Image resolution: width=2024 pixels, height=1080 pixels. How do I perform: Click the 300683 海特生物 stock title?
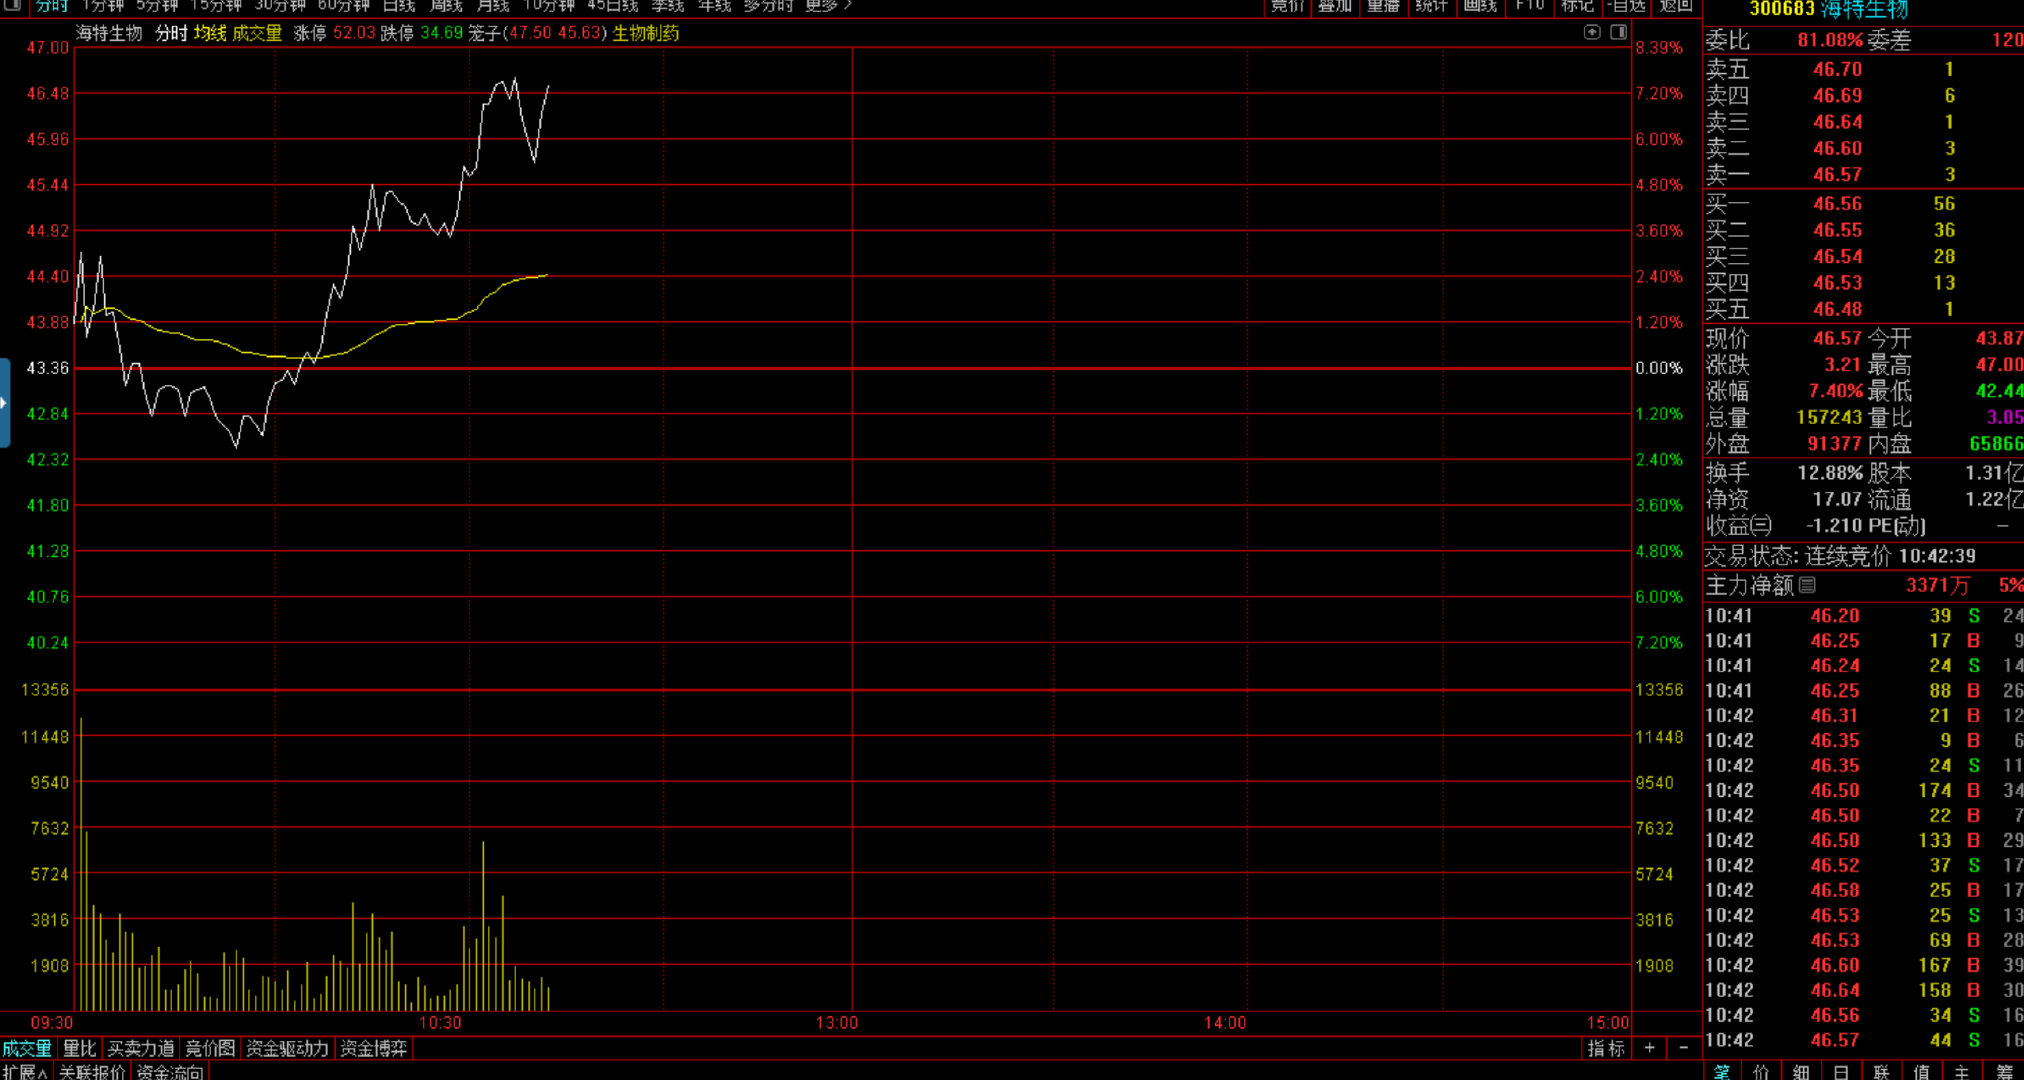(1828, 10)
